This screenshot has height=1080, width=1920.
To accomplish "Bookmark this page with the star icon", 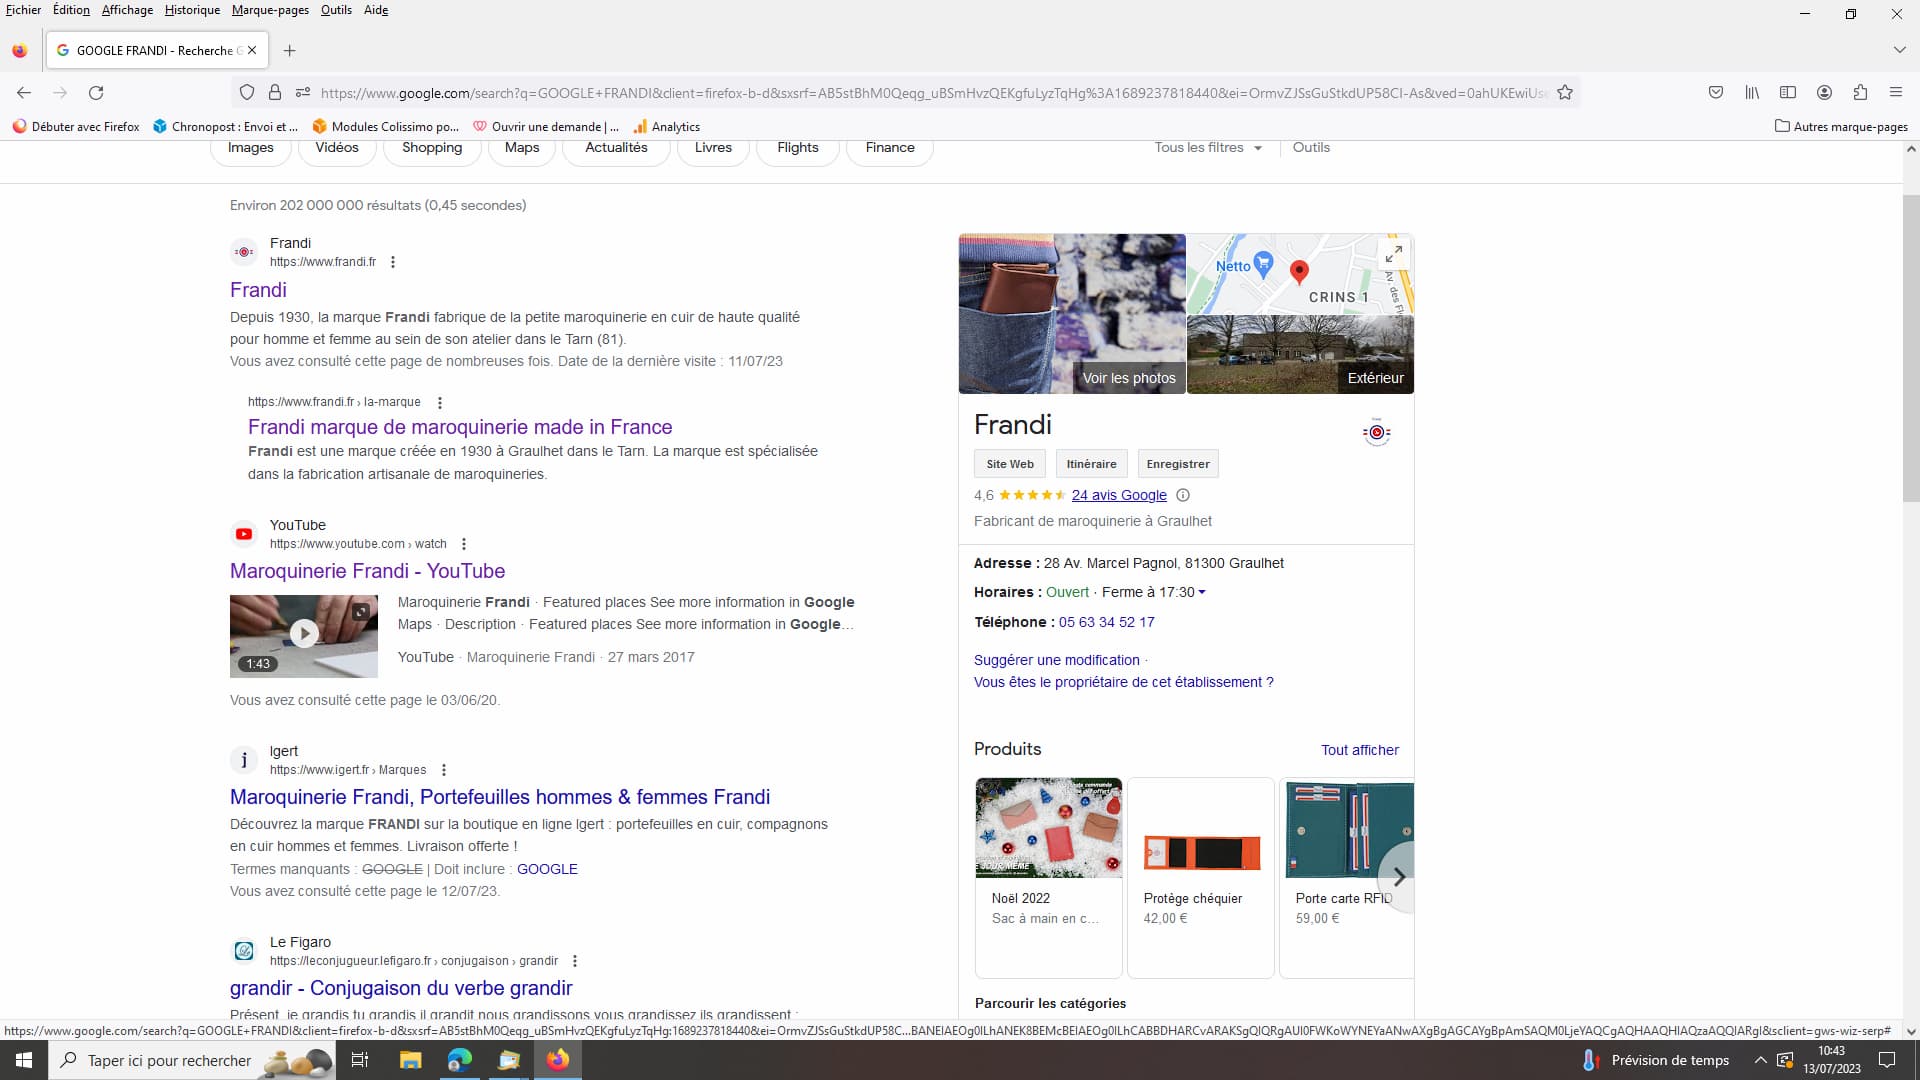I will click(1565, 93).
